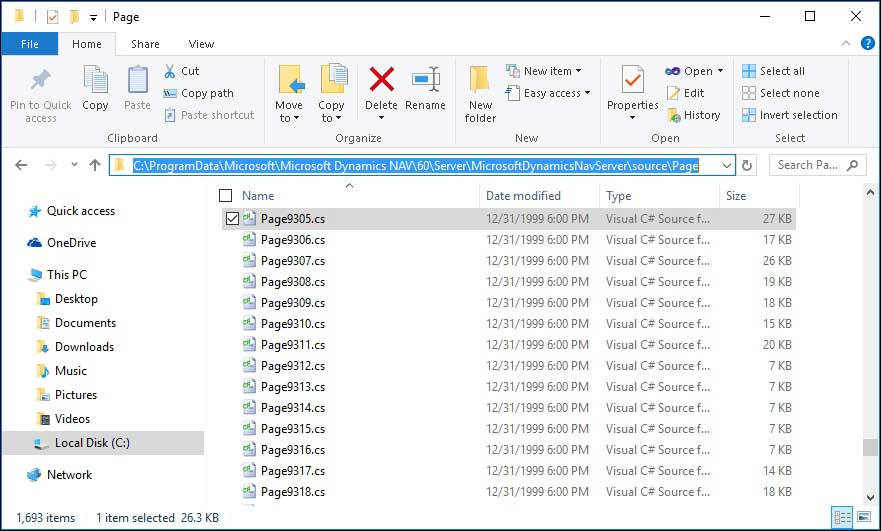Image resolution: width=881 pixels, height=531 pixels.
Task: Open the Music folder in navigation pane
Action: click(x=70, y=371)
